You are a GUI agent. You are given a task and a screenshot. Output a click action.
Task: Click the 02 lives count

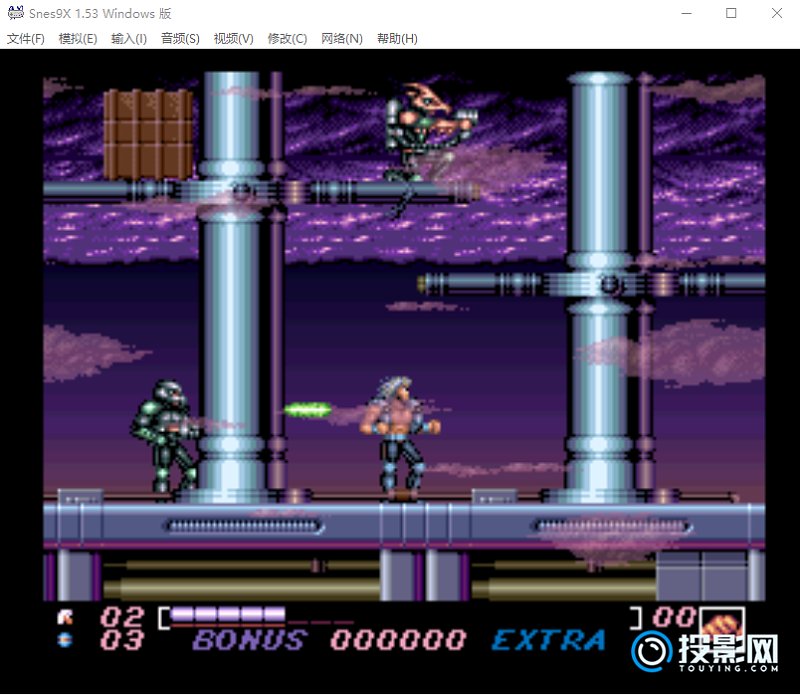click(x=122, y=617)
